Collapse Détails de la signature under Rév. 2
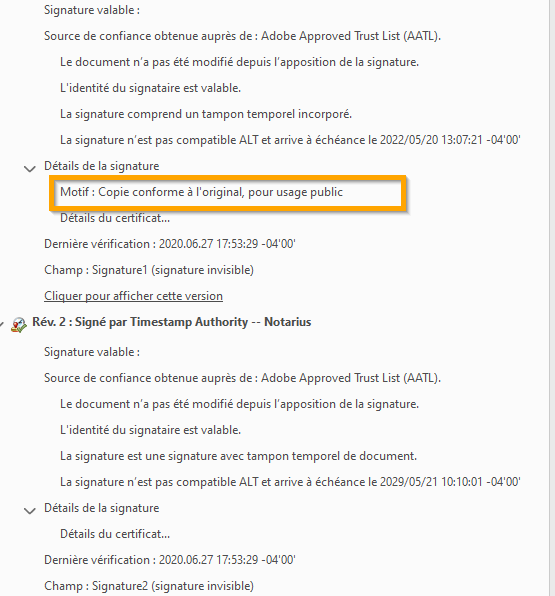Image resolution: width=555 pixels, height=596 pixels. click(30, 510)
